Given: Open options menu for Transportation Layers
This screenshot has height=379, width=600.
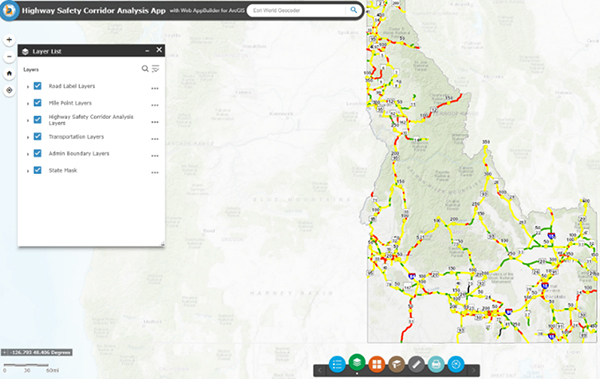Looking at the screenshot, I should (x=155, y=139).
